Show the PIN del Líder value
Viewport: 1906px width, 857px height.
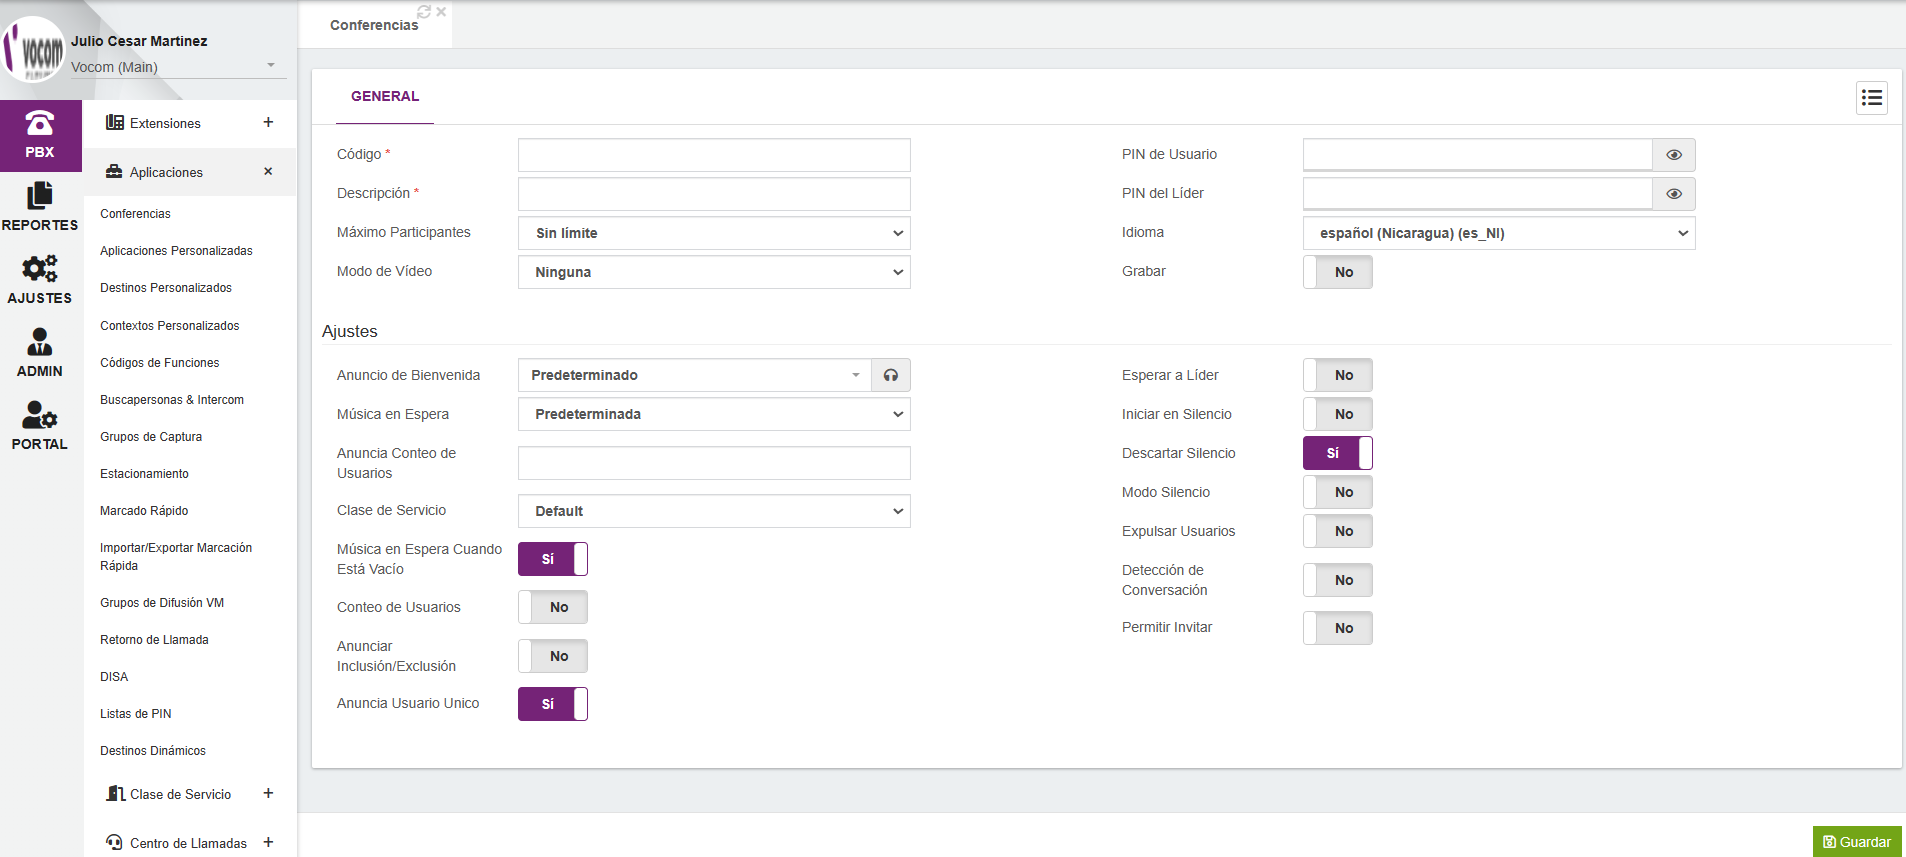(1674, 194)
